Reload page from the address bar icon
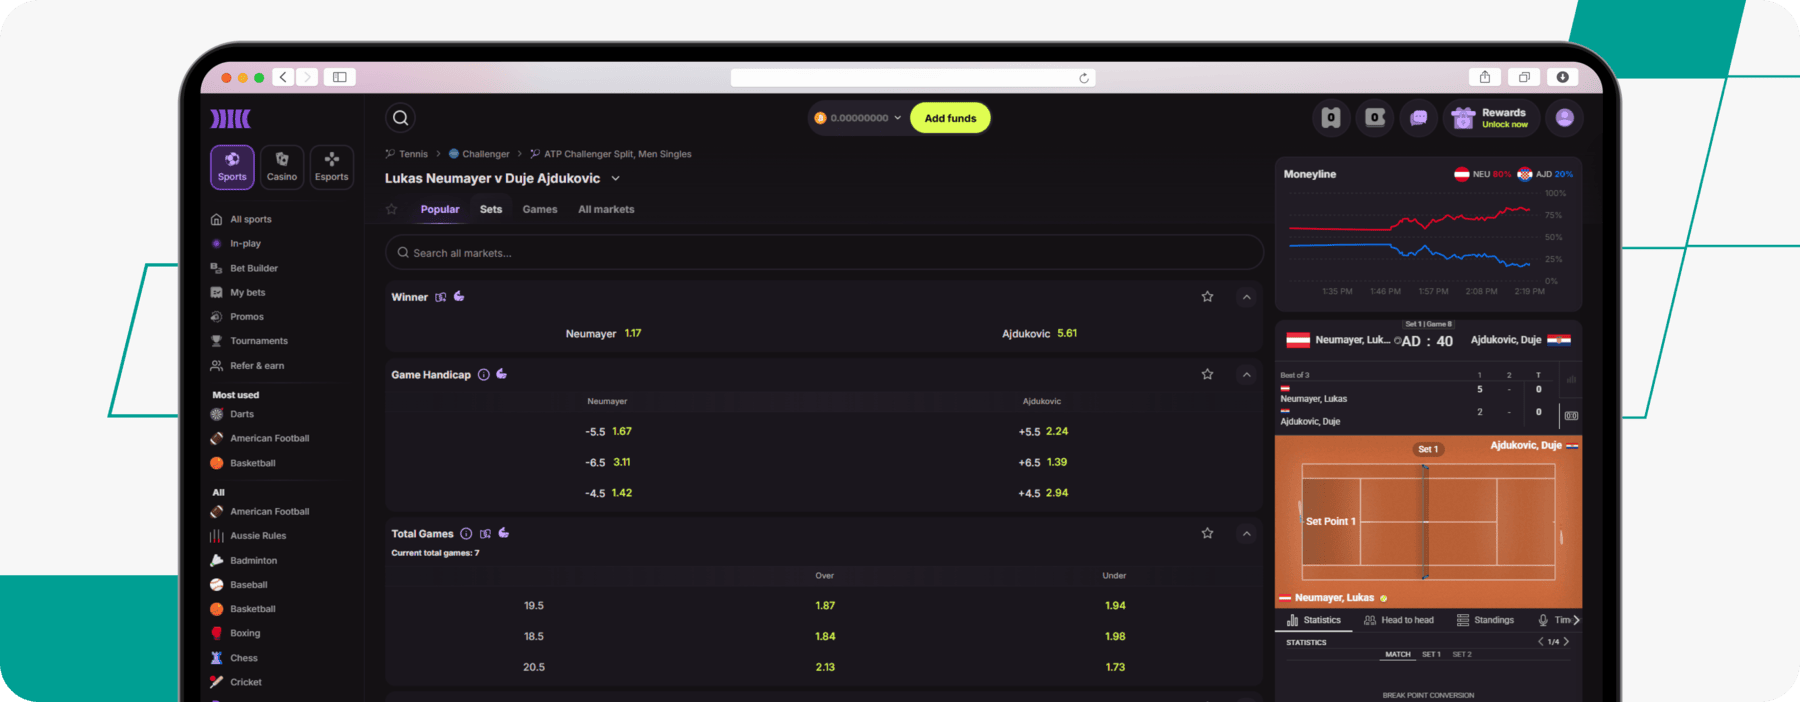This screenshot has width=1800, height=702. click(x=1084, y=78)
